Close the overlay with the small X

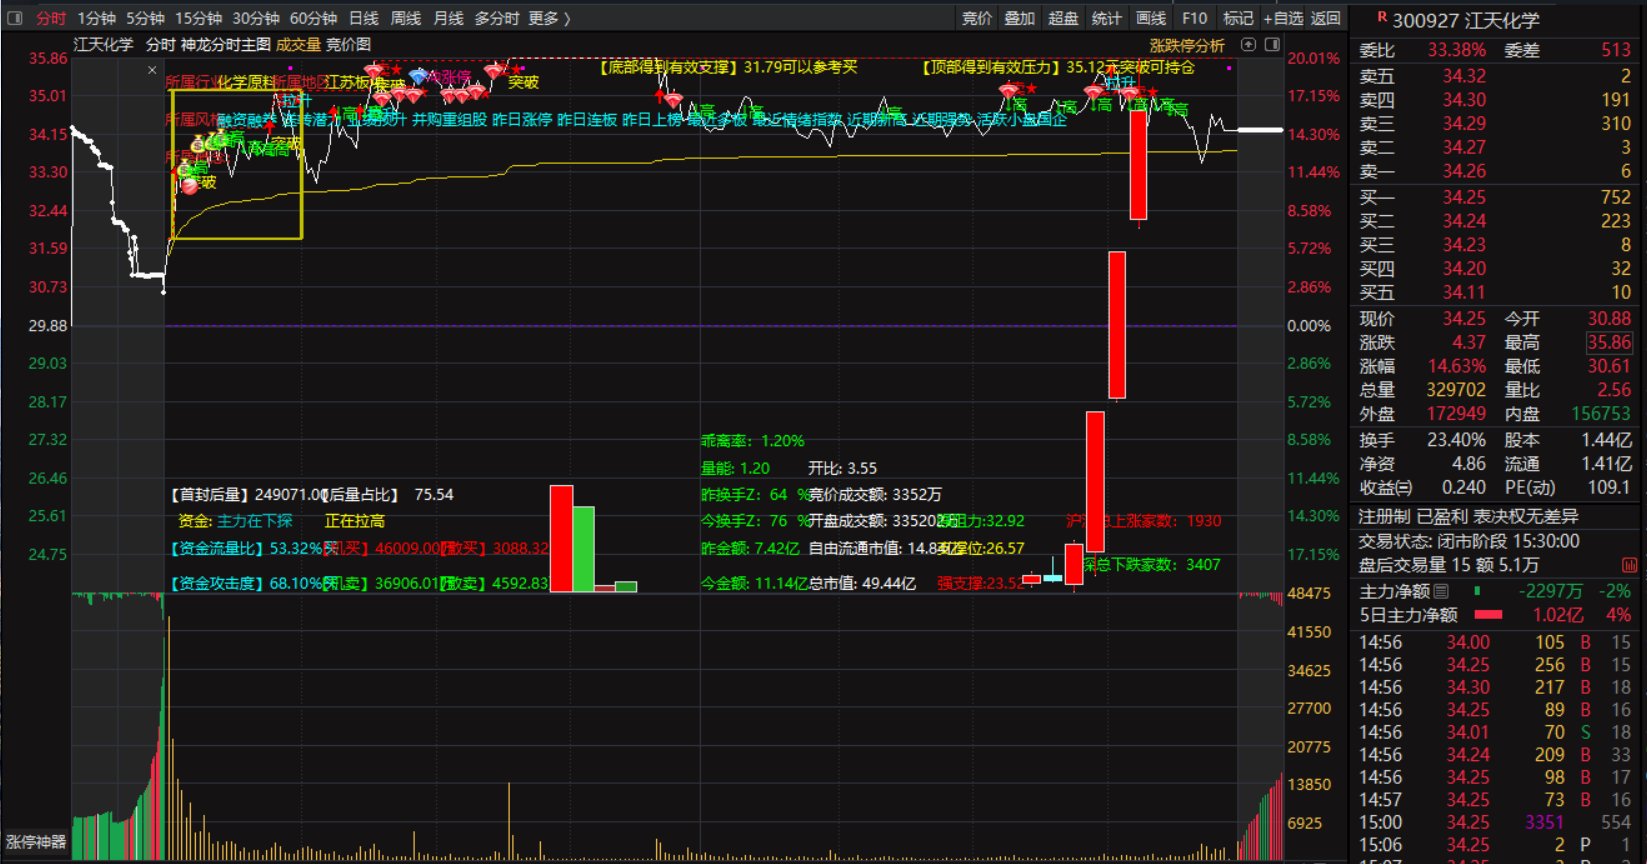pos(152,70)
